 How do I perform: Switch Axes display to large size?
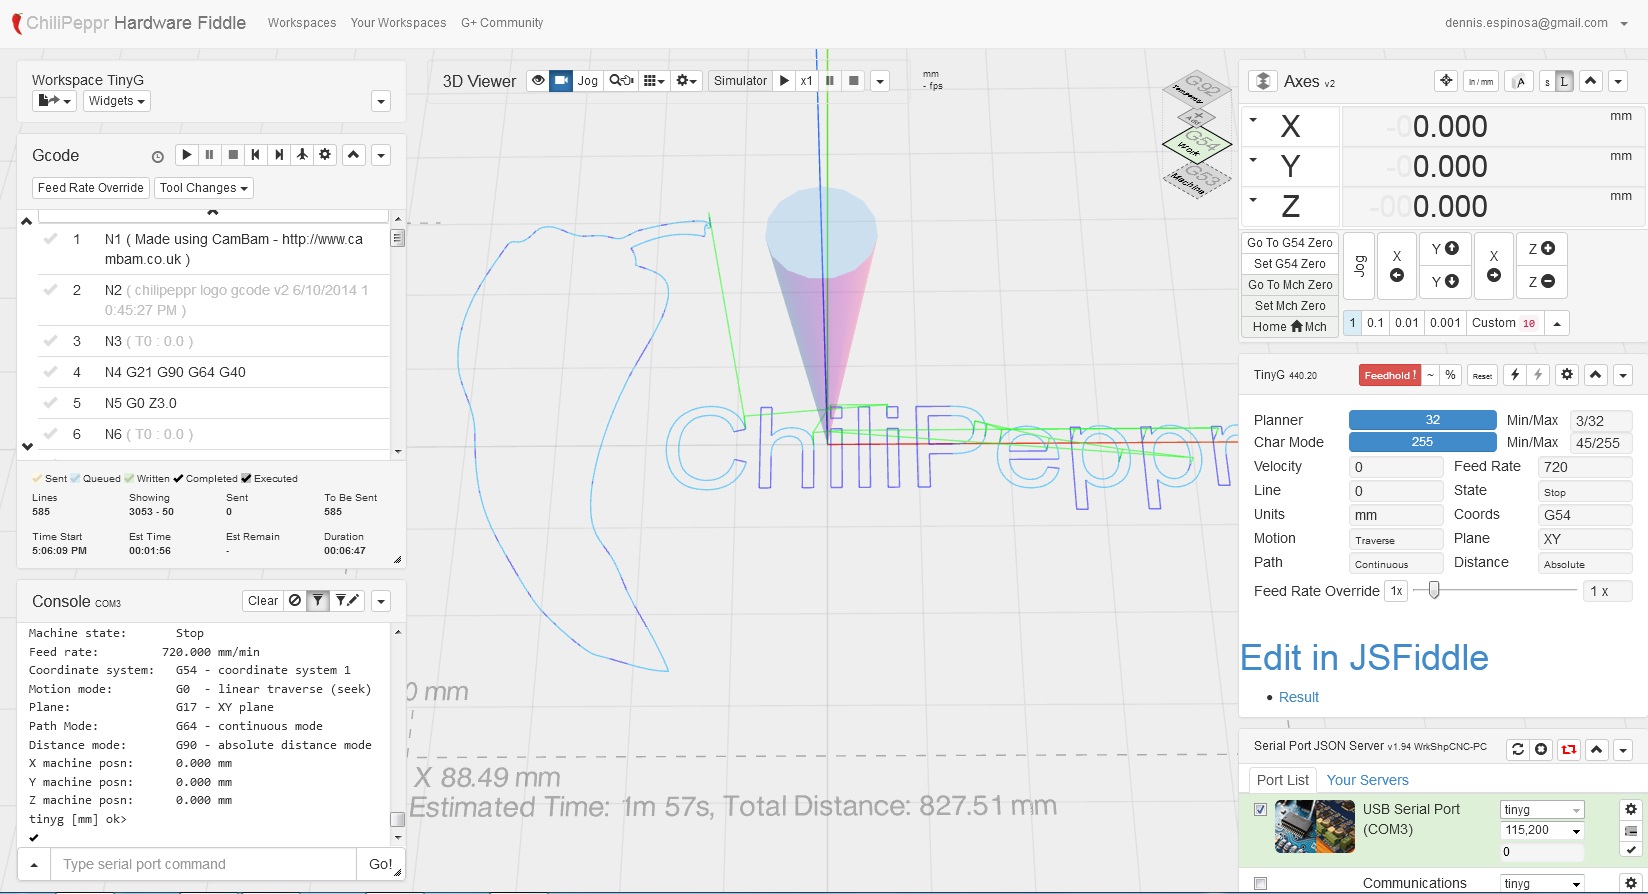[x=1564, y=81]
